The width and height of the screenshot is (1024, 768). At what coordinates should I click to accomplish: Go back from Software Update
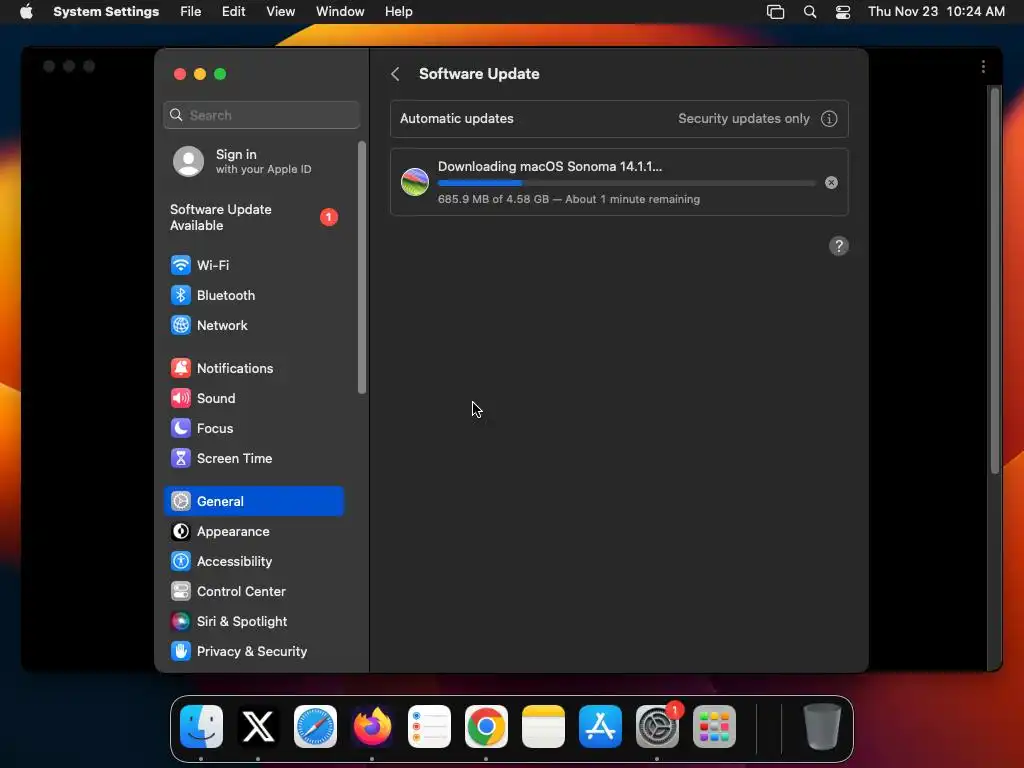[x=395, y=74]
